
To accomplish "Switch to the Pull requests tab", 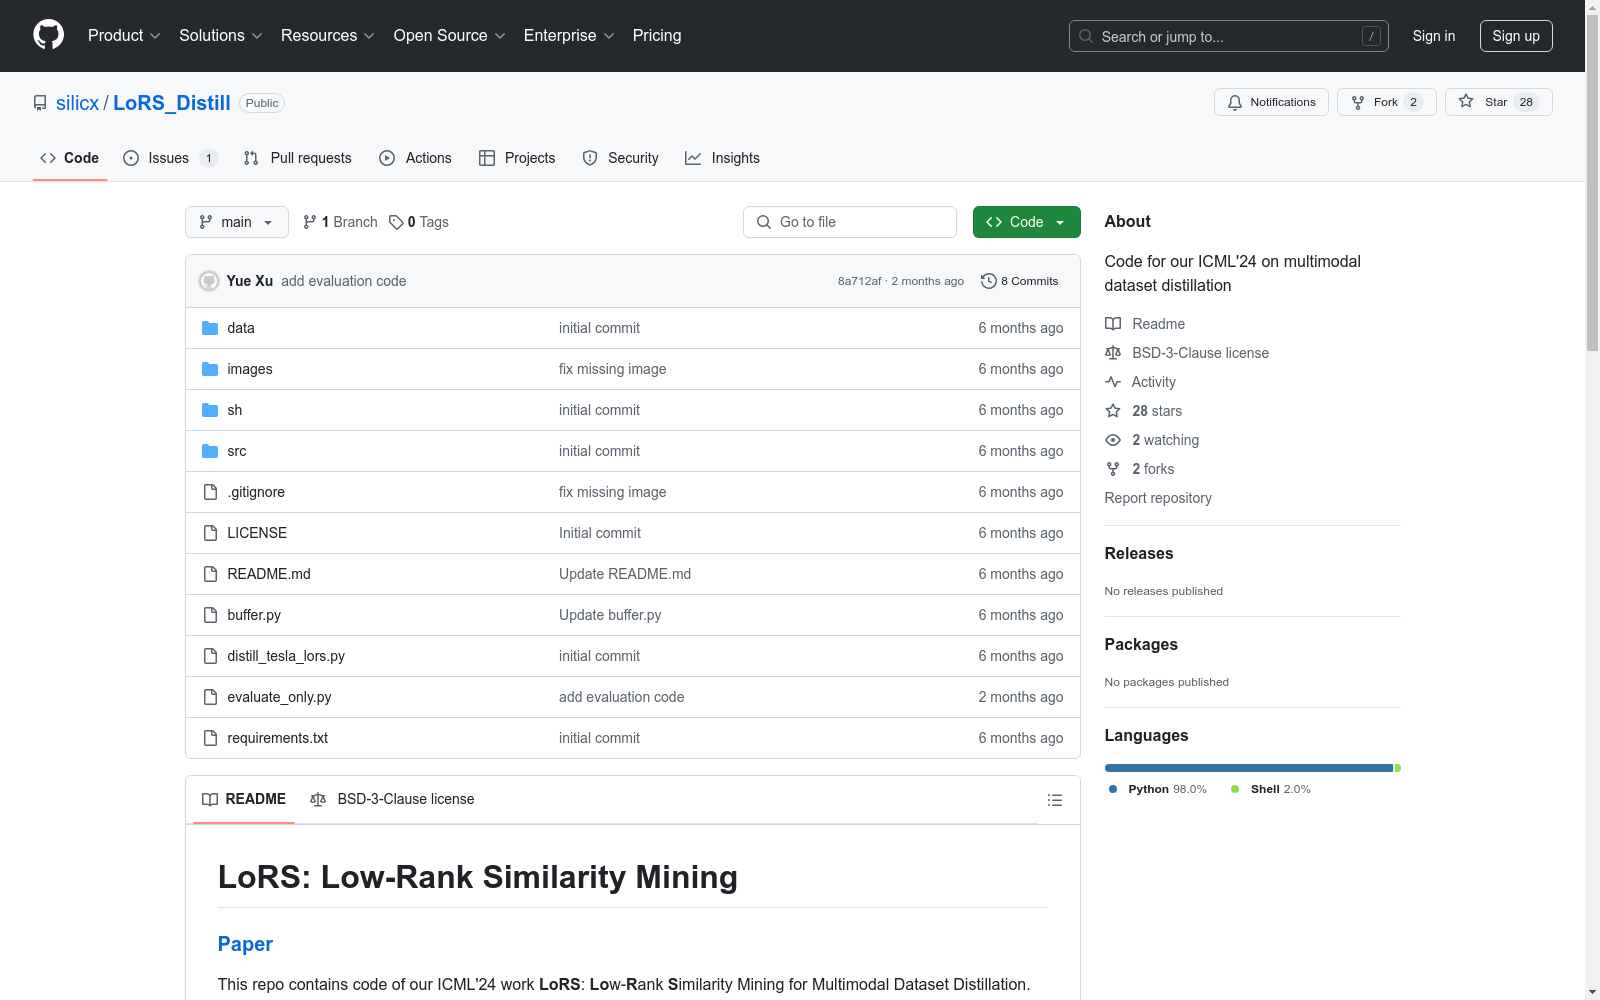I will point(298,158).
